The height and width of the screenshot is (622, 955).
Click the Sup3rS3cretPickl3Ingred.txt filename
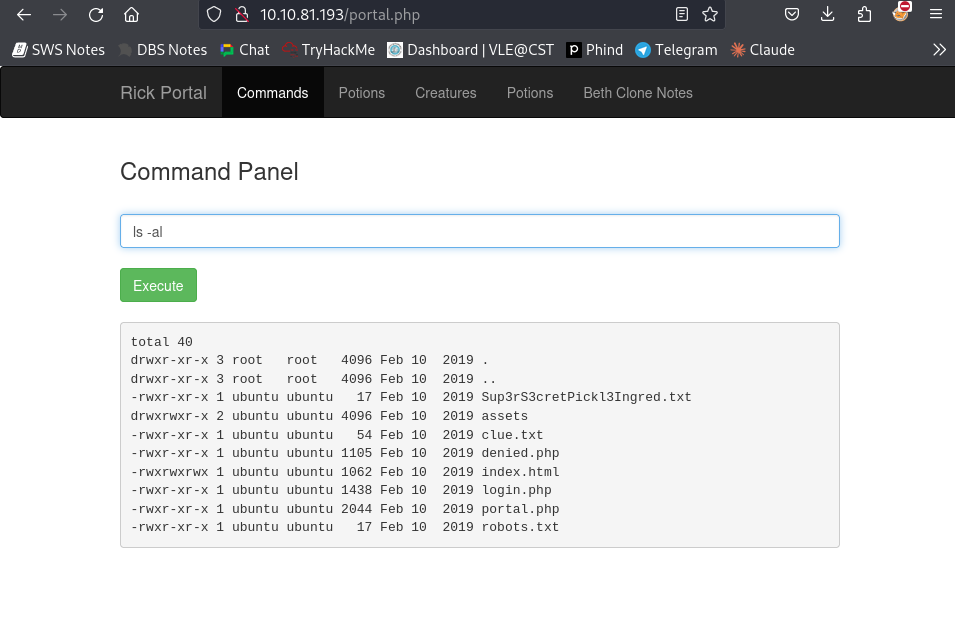[586, 397]
